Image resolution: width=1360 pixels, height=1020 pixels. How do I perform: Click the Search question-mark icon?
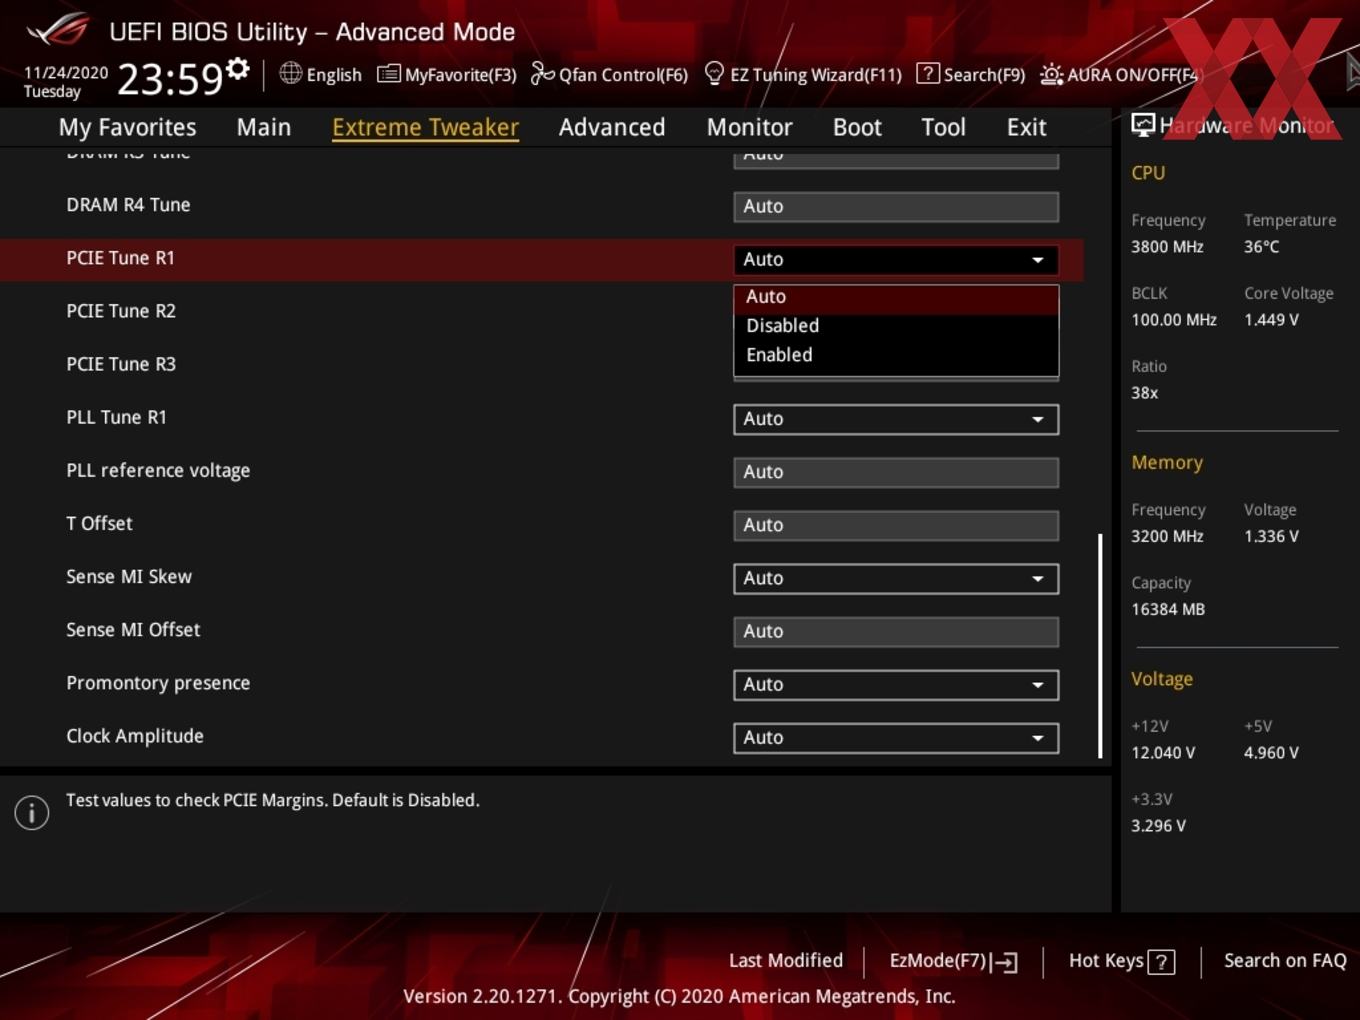click(928, 74)
